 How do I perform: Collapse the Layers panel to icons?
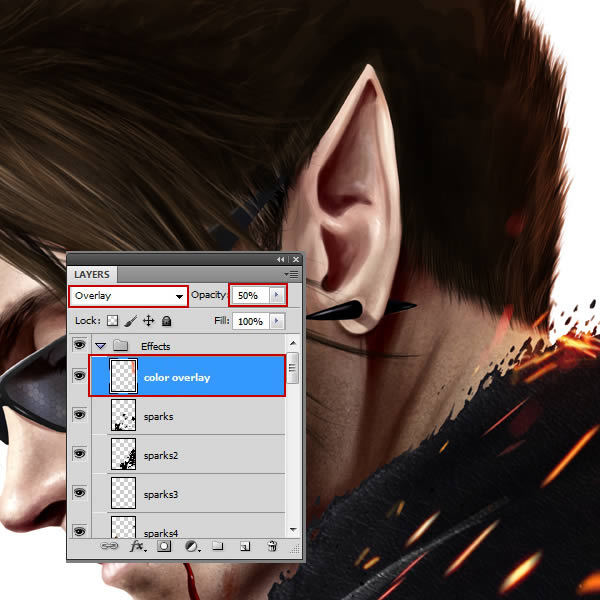[280, 259]
